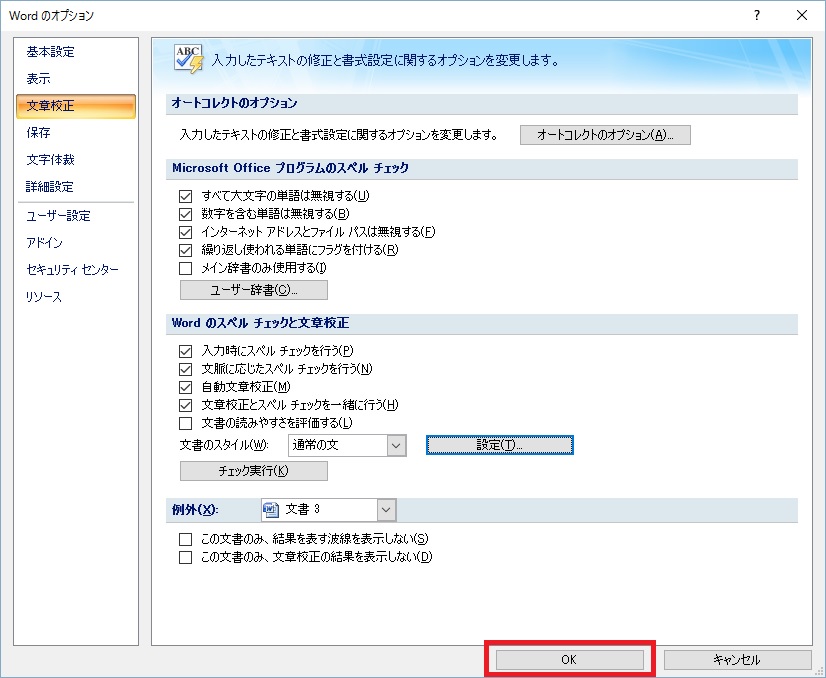Viewport: 826px width, 678px height.
Task: Uncheck 自動文章校正 checkbox
Action: [x=185, y=388]
